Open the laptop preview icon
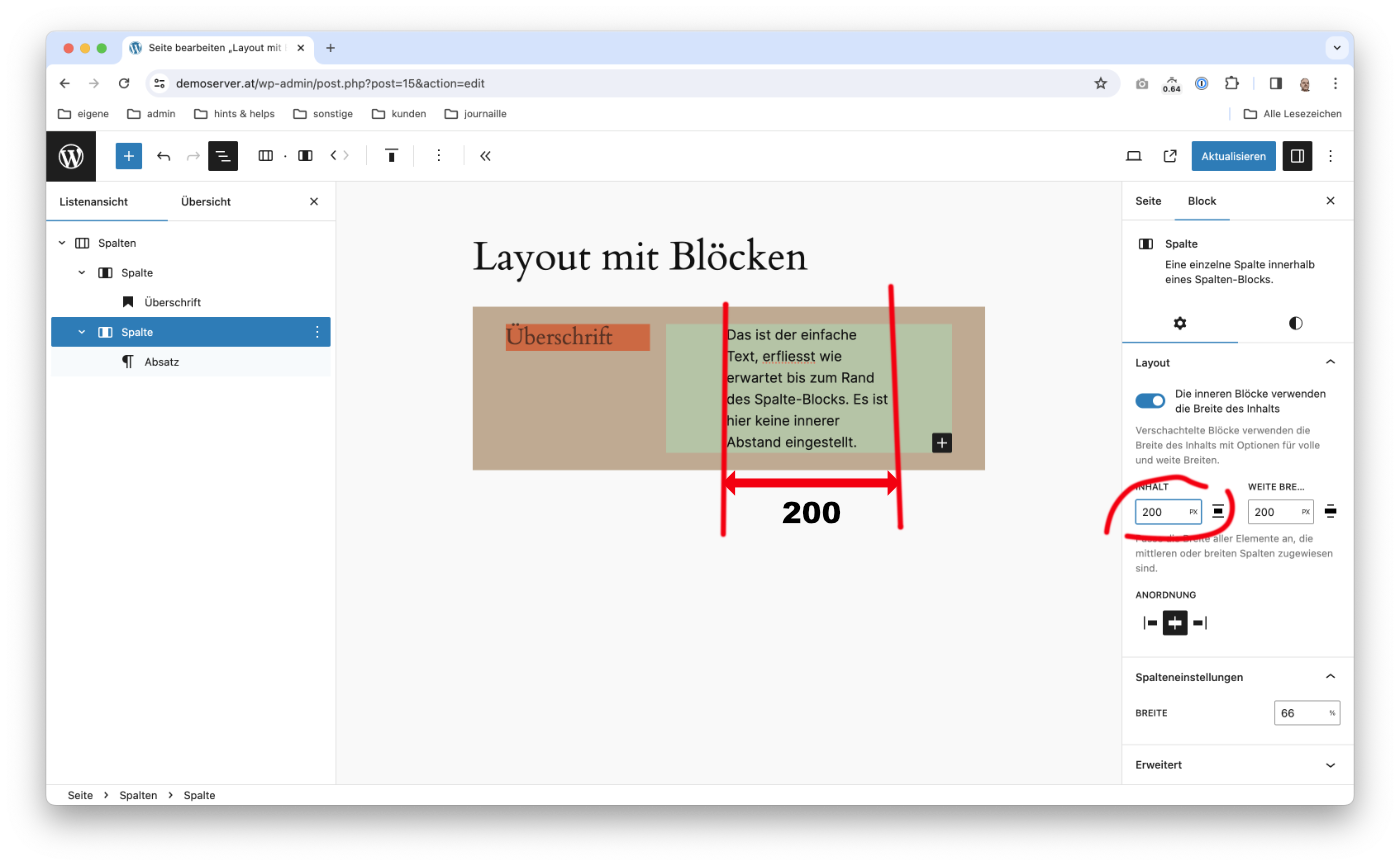Image resolution: width=1400 pixels, height=866 pixels. click(1134, 156)
